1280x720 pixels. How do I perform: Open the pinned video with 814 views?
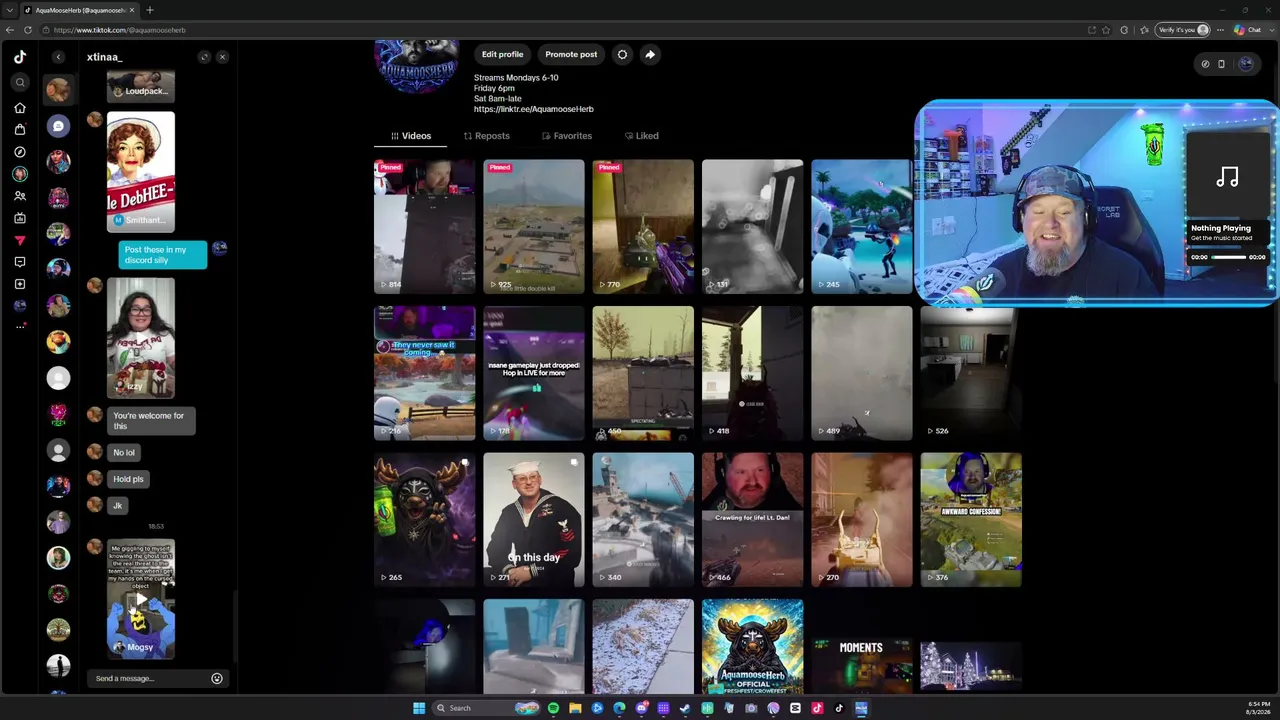(424, 226)
